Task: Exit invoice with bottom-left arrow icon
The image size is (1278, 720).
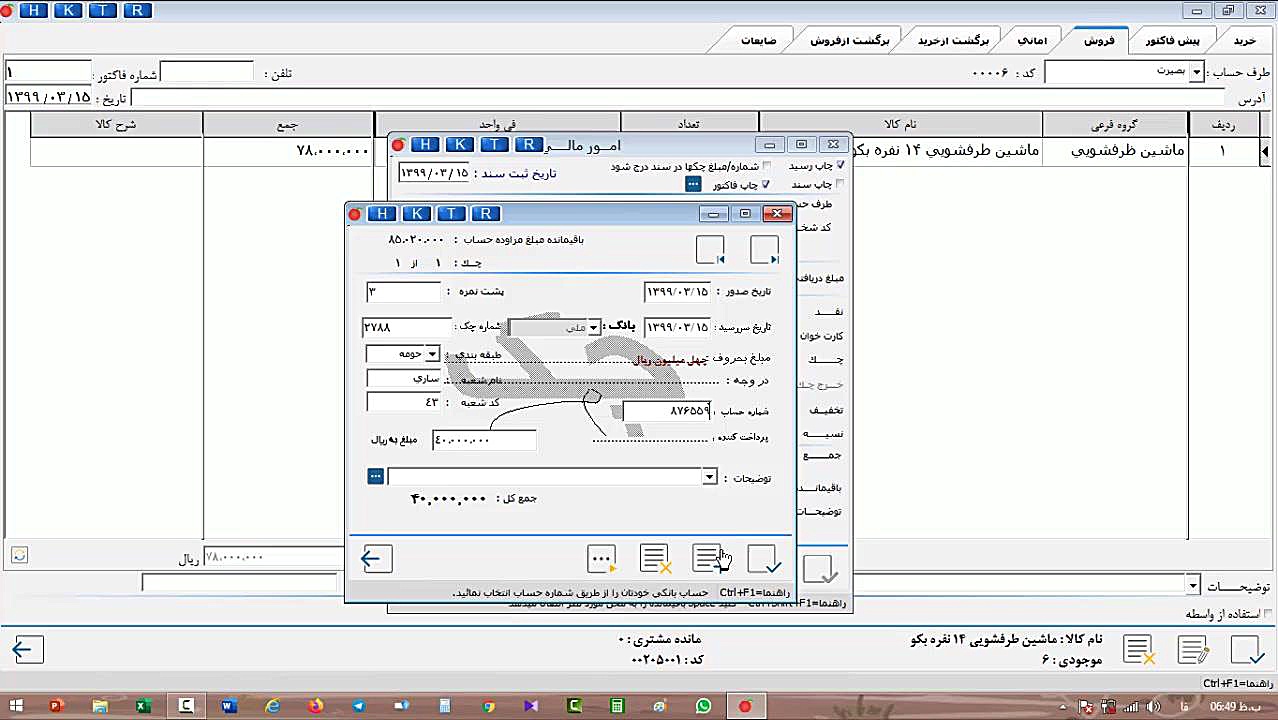Action: tap(27, 650)
